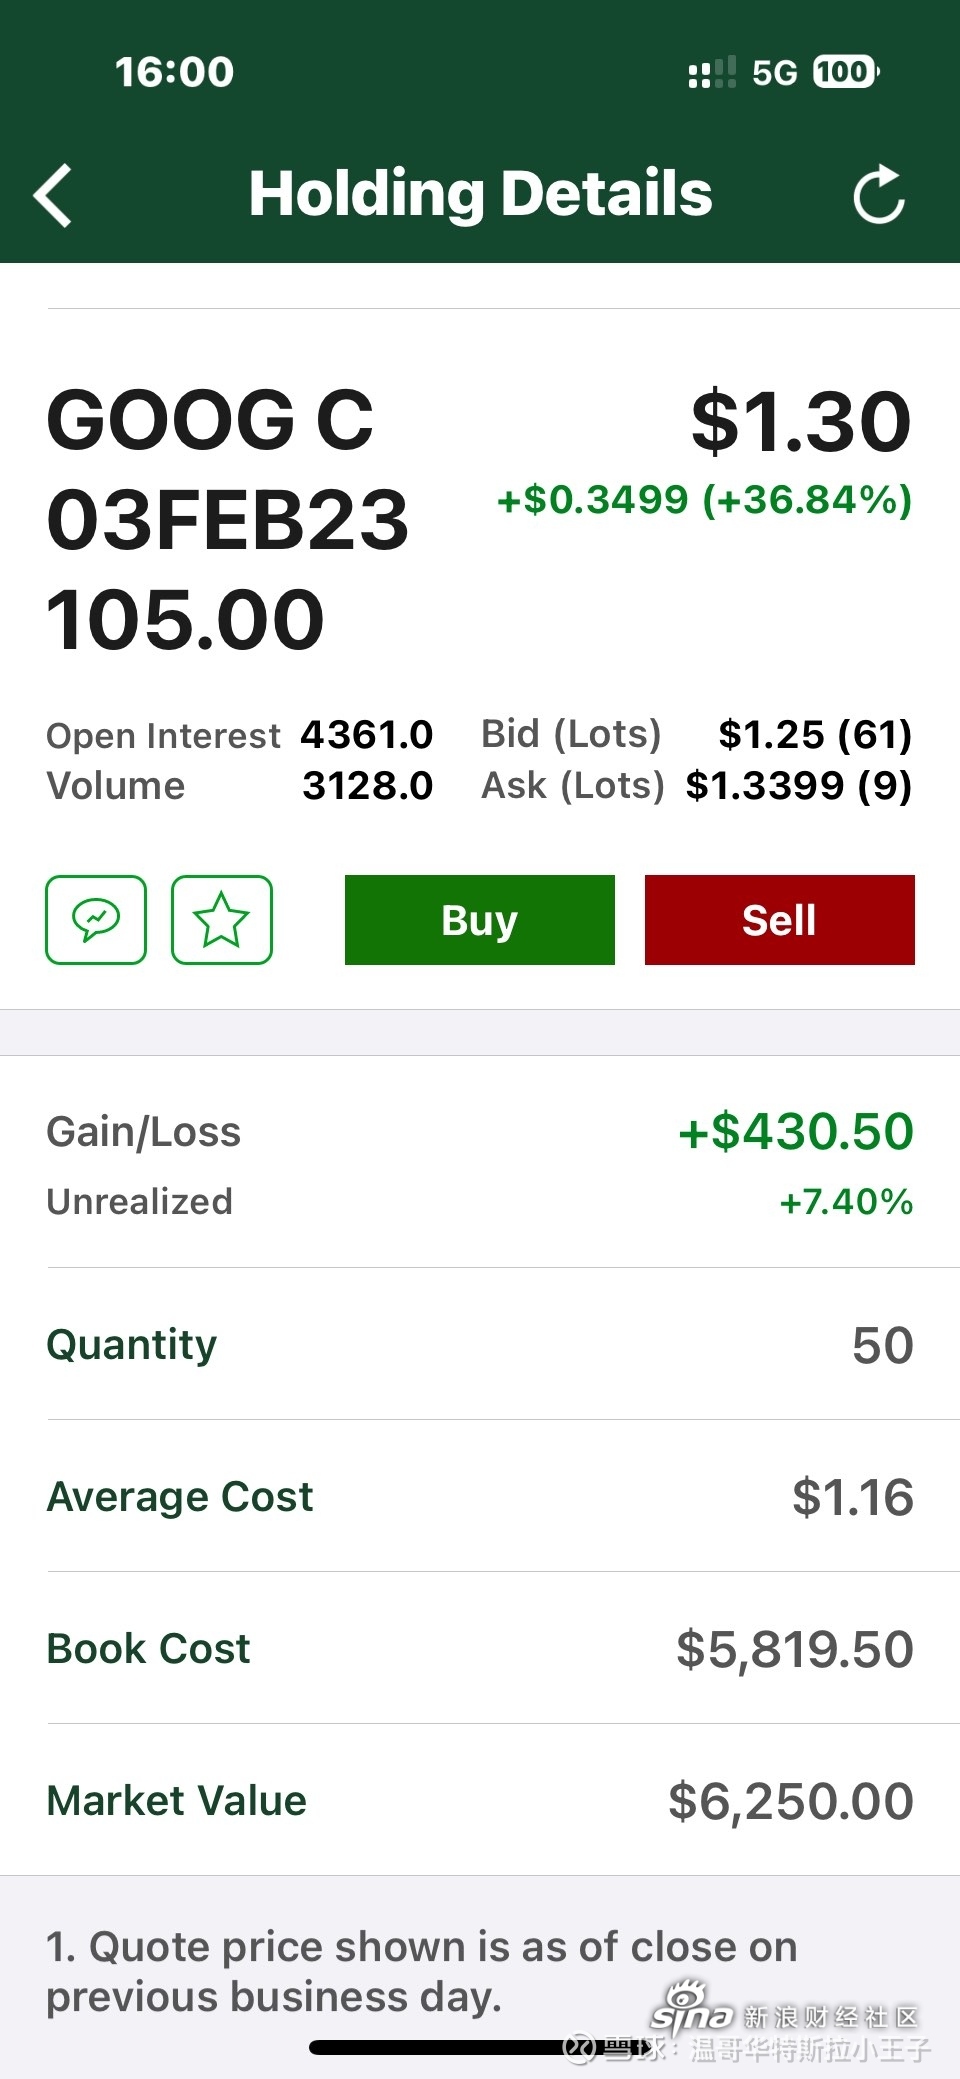
Task: Add GOOG option to watchlist star
Action: click(221, 920)
